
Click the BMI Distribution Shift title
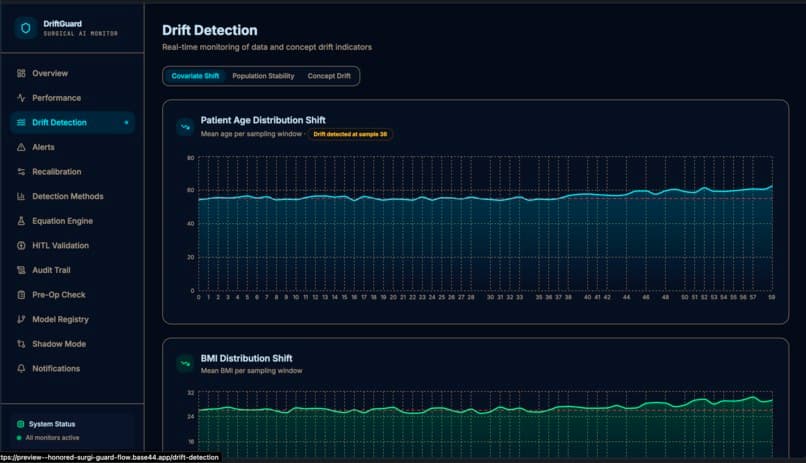pyautogui.click(x=246, y=358)
